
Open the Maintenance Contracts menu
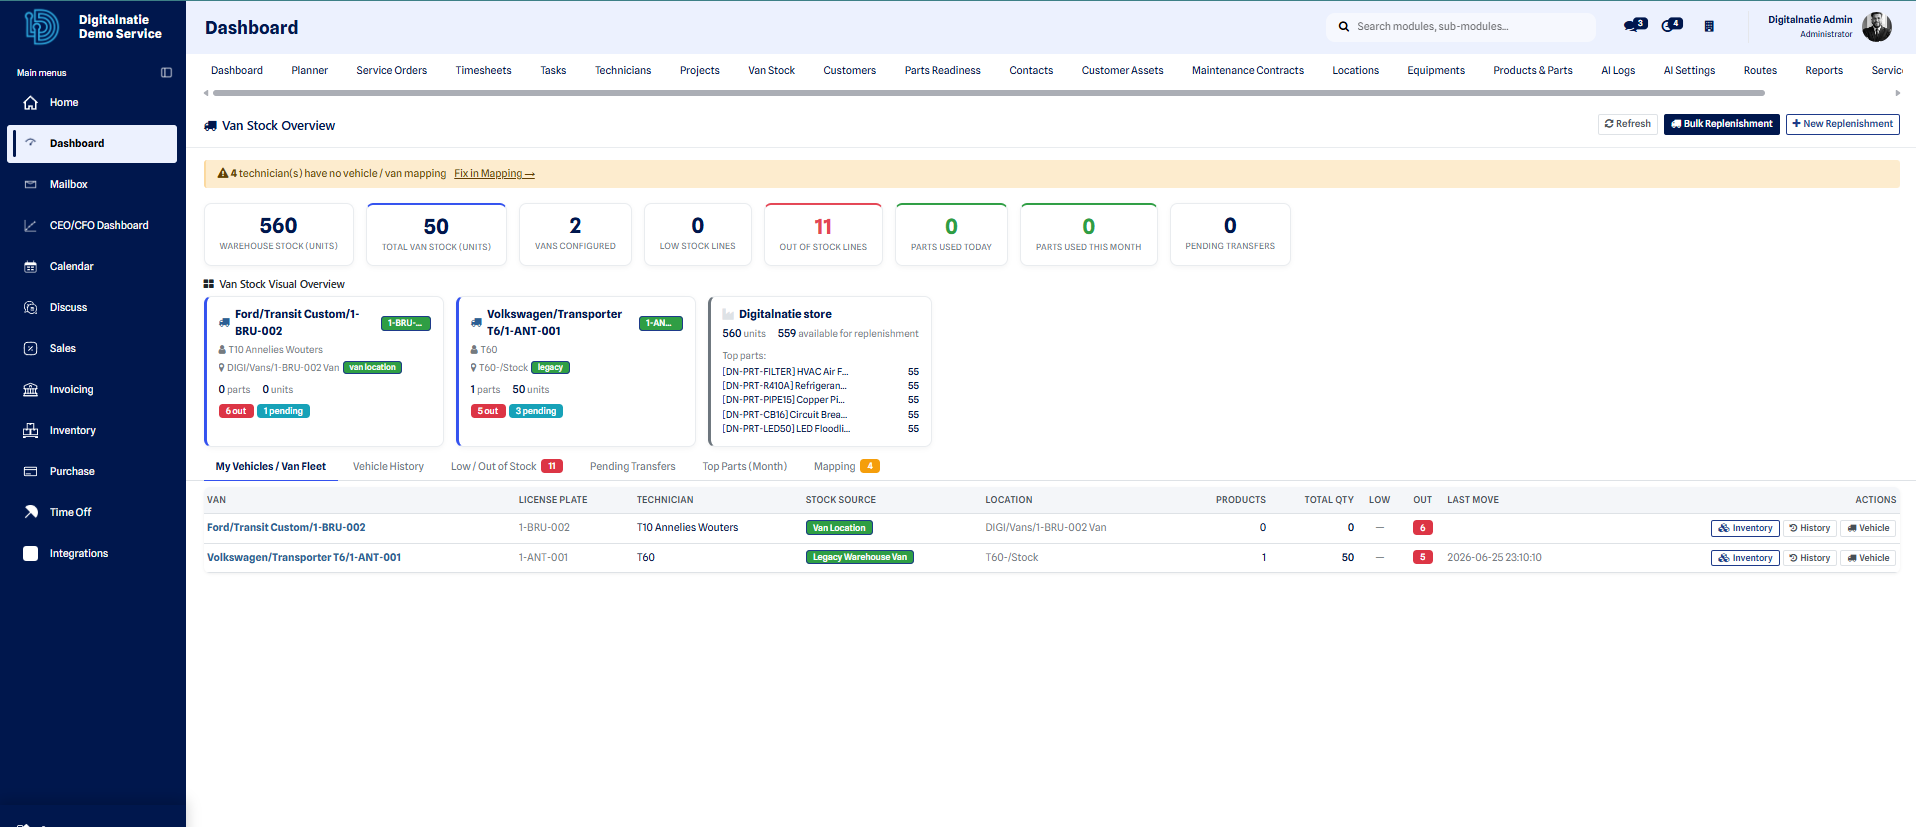click(1247, 70)
